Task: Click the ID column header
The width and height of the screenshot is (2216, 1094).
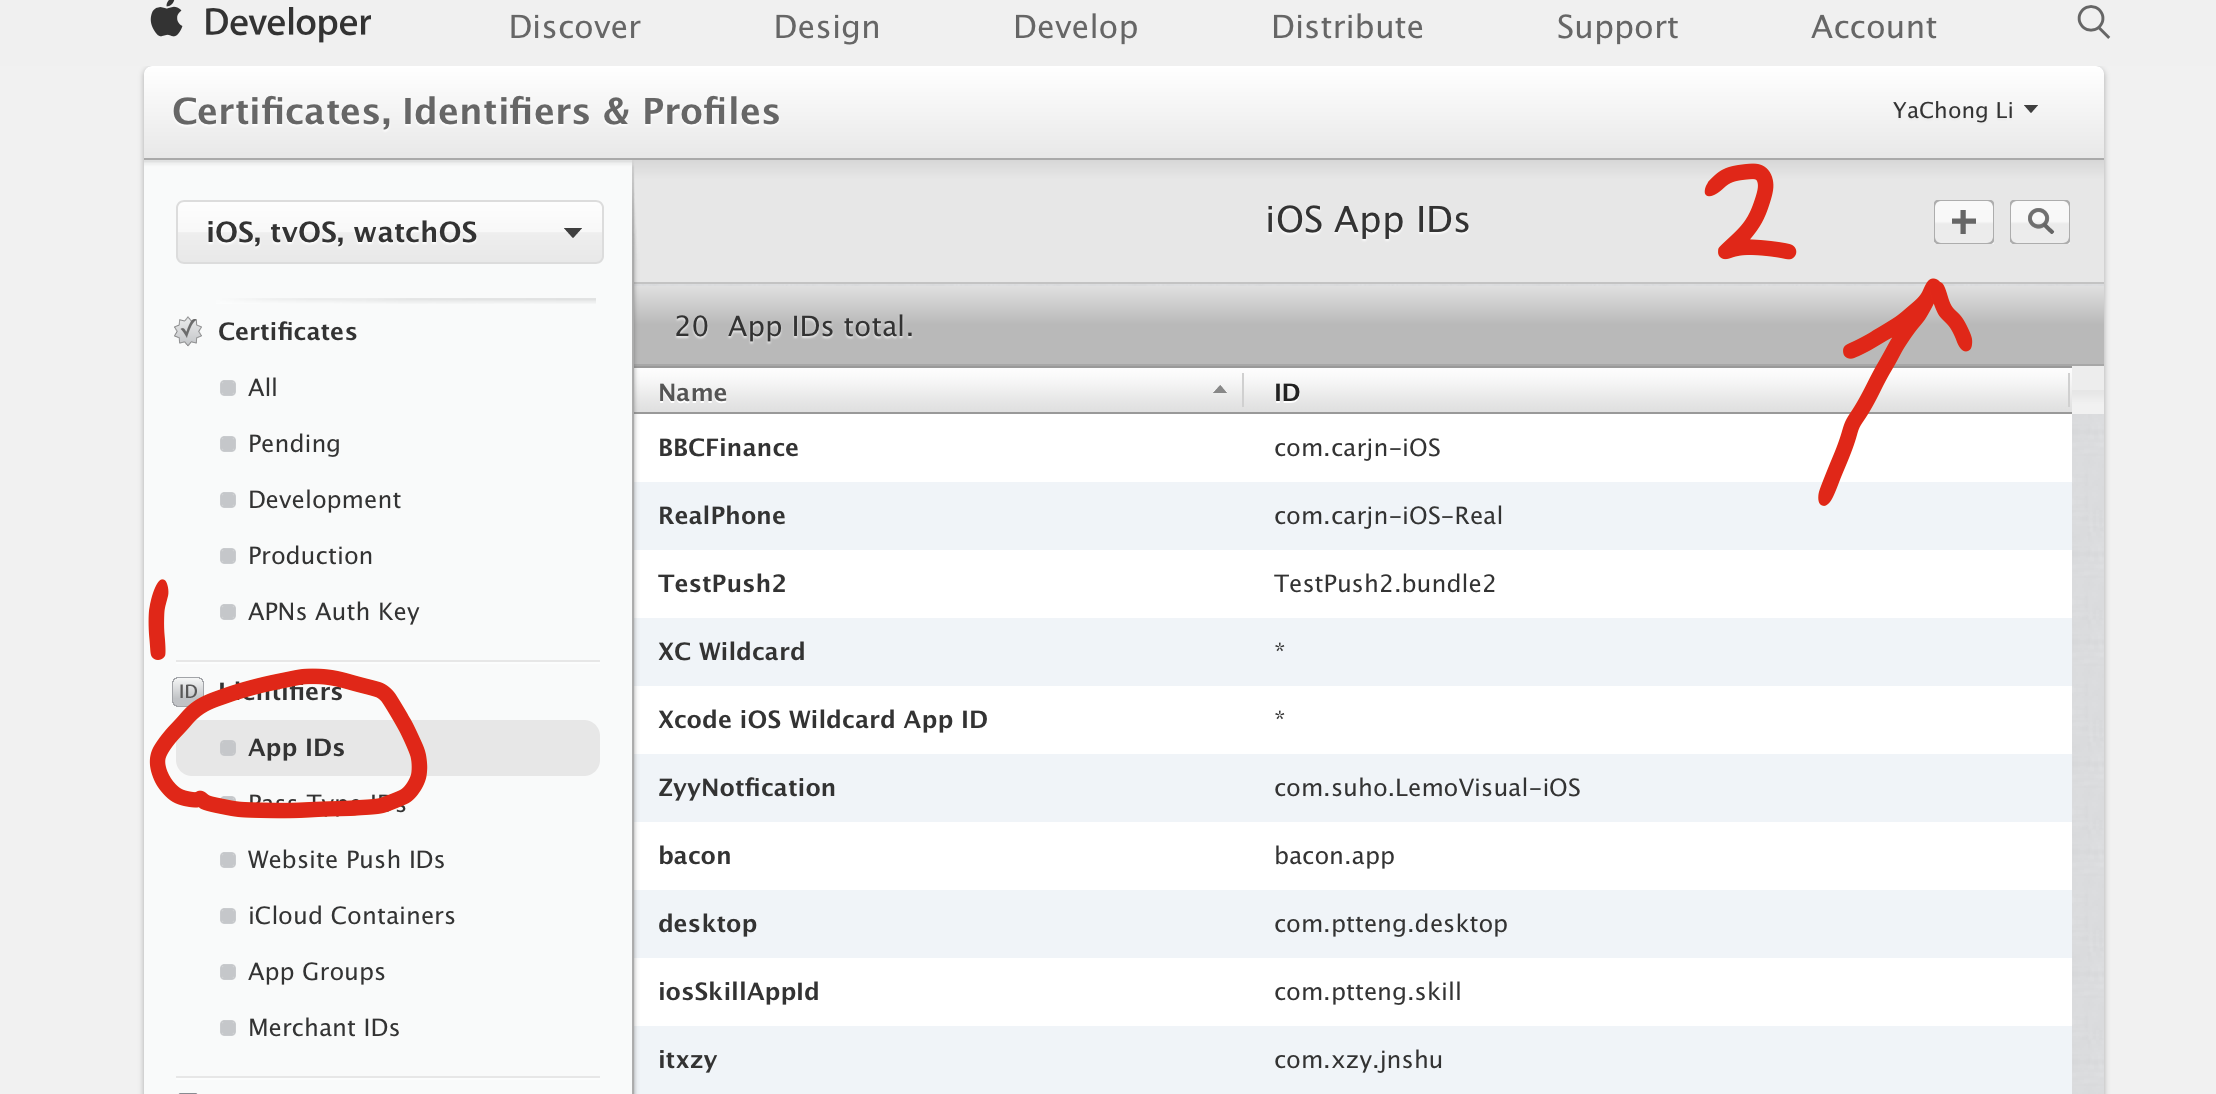Action: (x=1286, y=392)
